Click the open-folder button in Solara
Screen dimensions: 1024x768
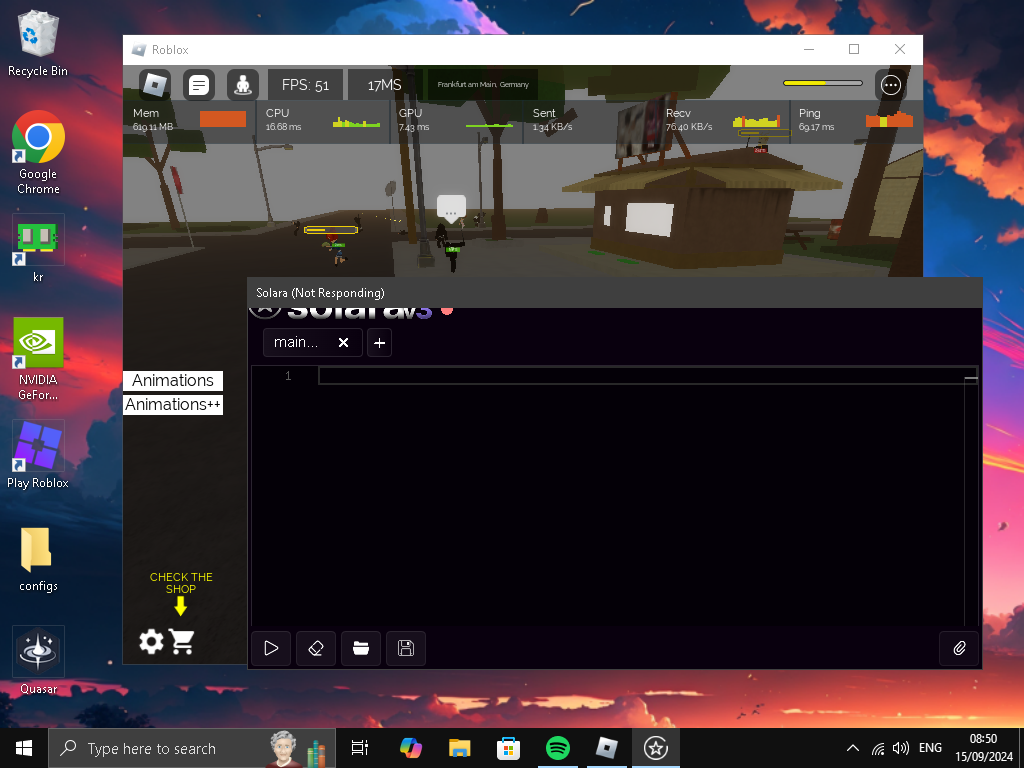tap(360, 648)
